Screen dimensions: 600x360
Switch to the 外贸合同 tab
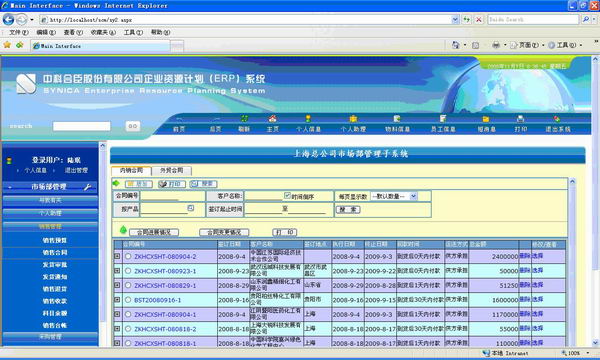(171, 171)
